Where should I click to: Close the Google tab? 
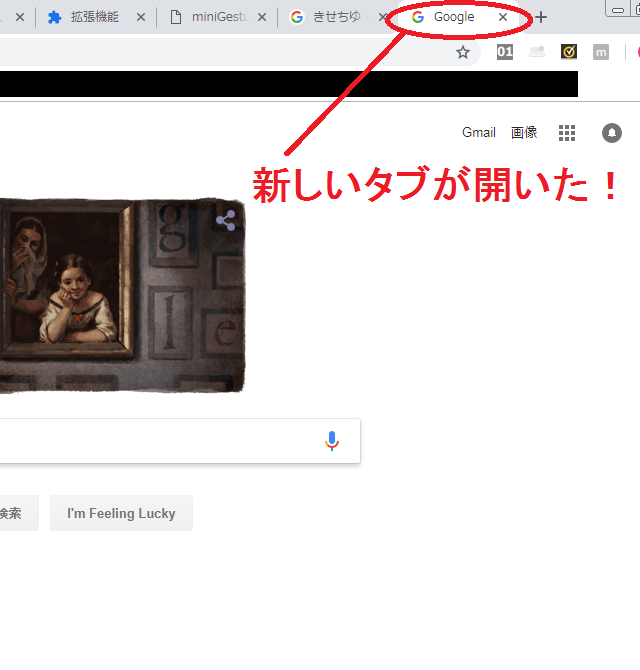[x=503, y=17]
